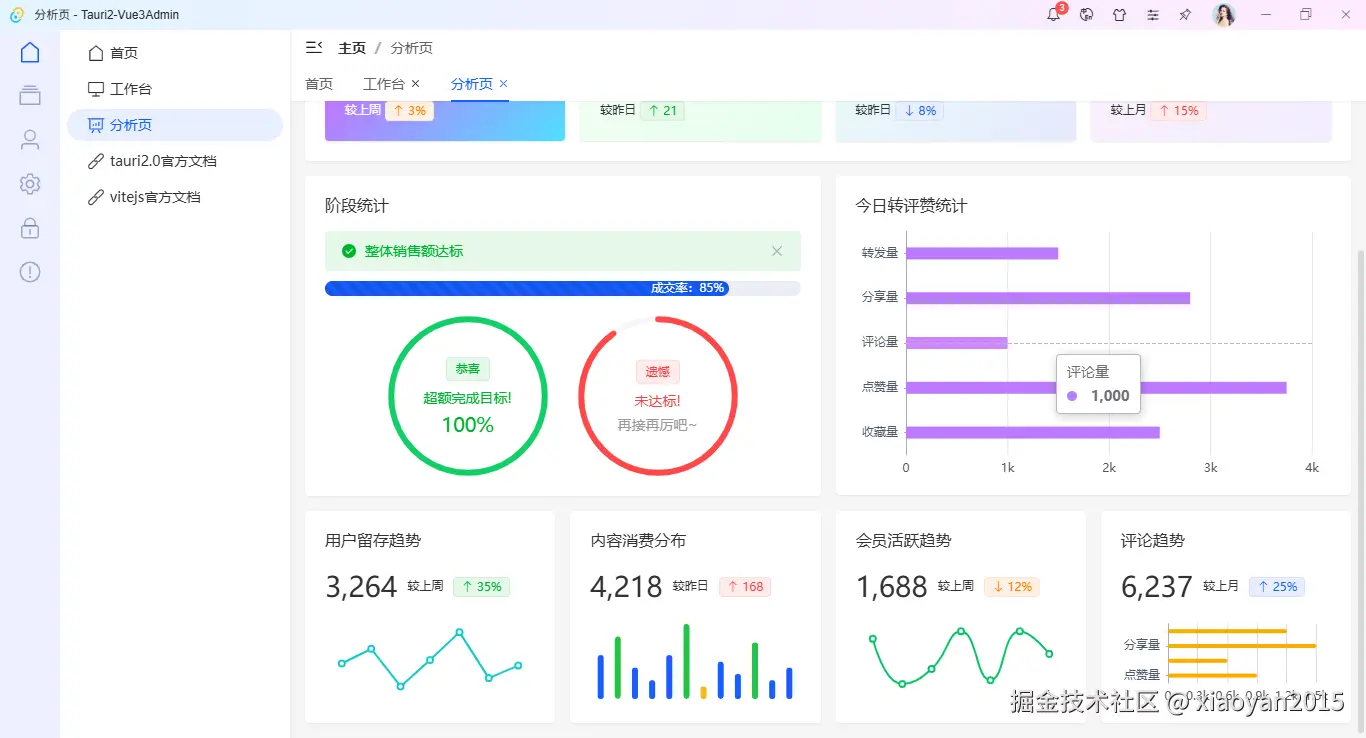The width and height of the screenshot is (1366, 738).
Task: Open the layout settings sliders icon
Action: click(1153, 15)
